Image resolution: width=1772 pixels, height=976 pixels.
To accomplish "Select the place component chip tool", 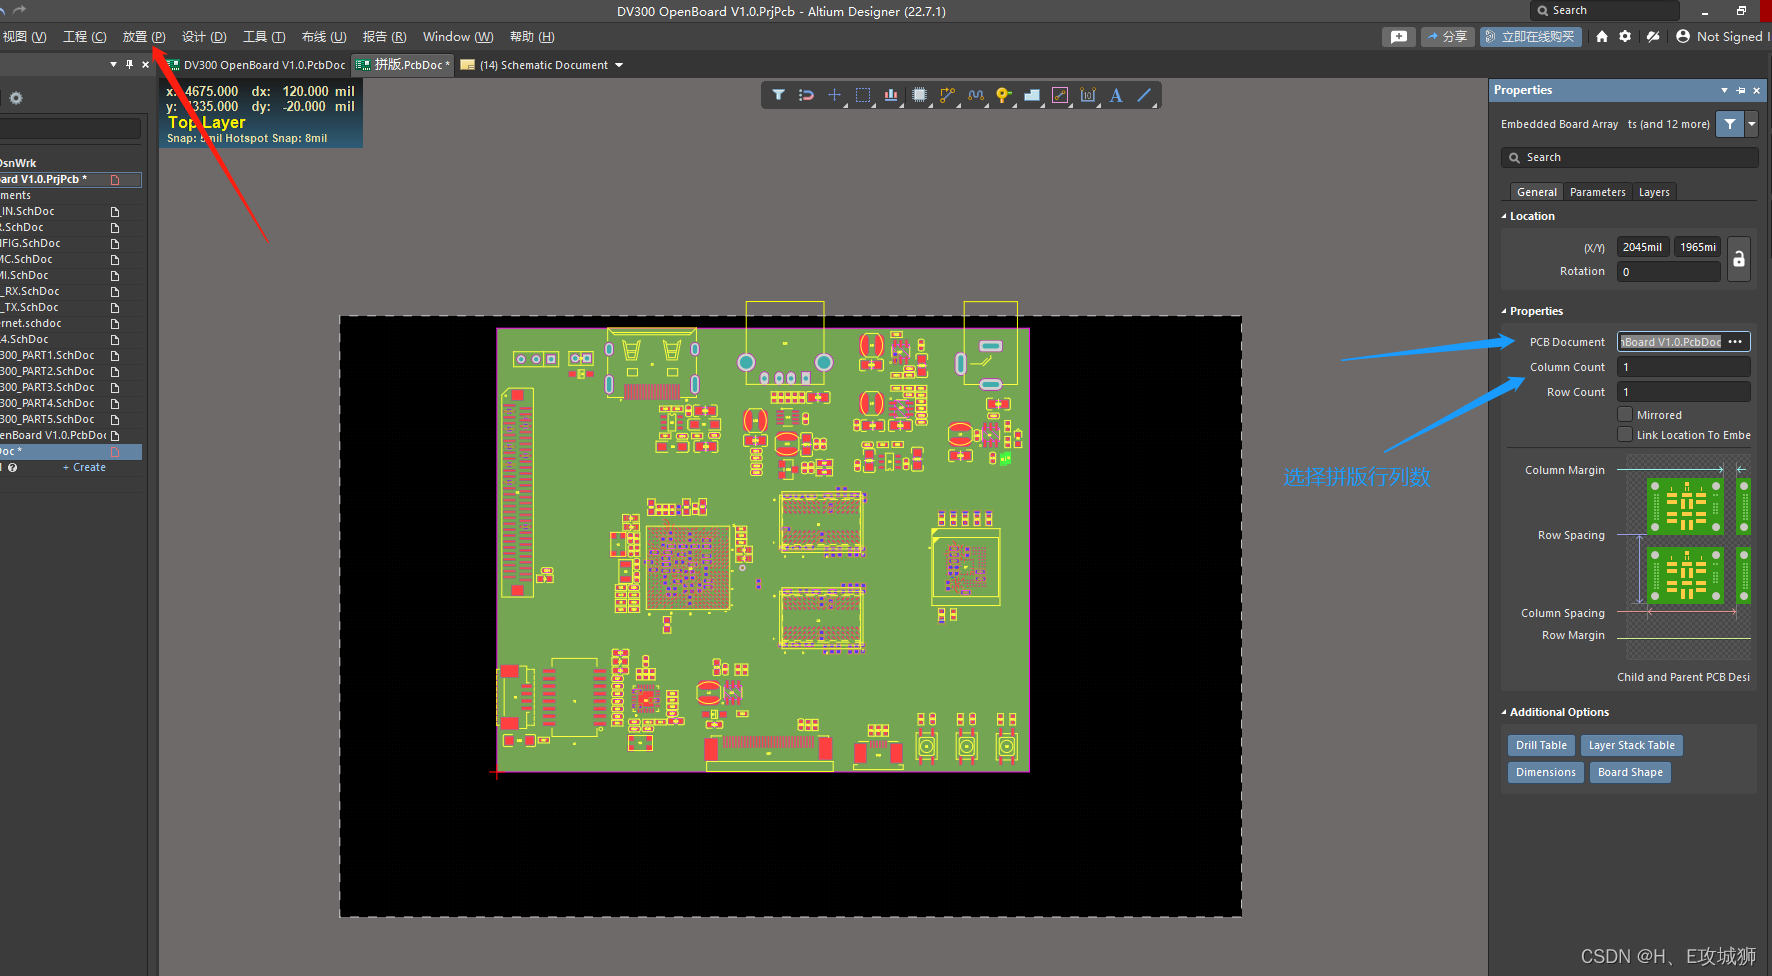I will (x=919, y=95).
